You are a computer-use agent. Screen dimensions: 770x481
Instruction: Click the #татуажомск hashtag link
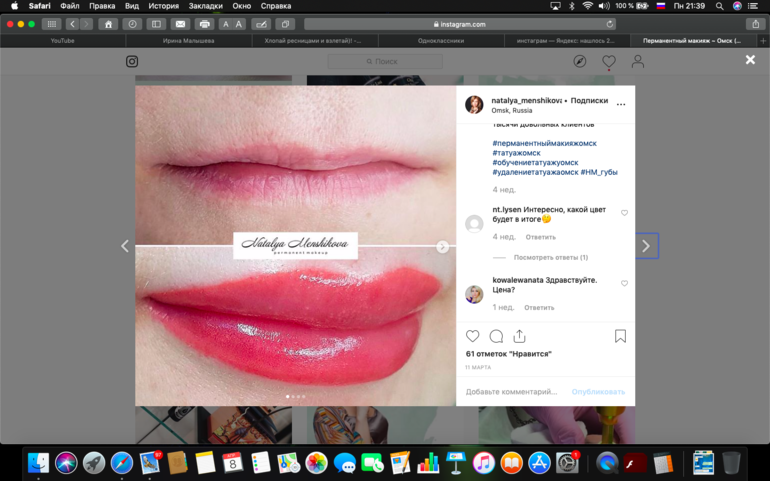click(x=518, y=153)
